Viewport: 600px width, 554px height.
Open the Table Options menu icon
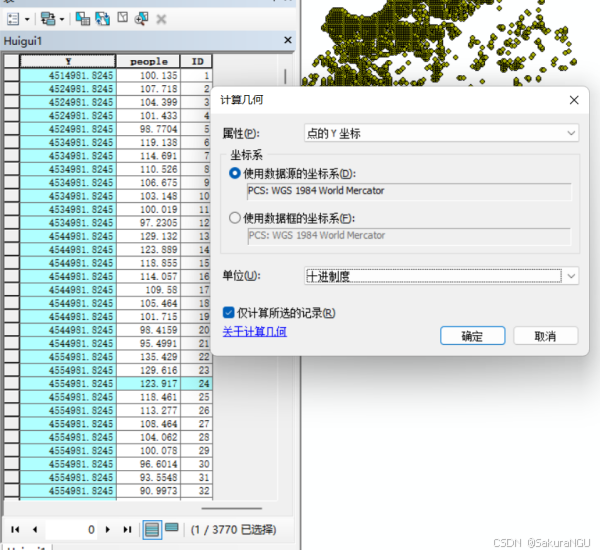[x=13, y=19]
